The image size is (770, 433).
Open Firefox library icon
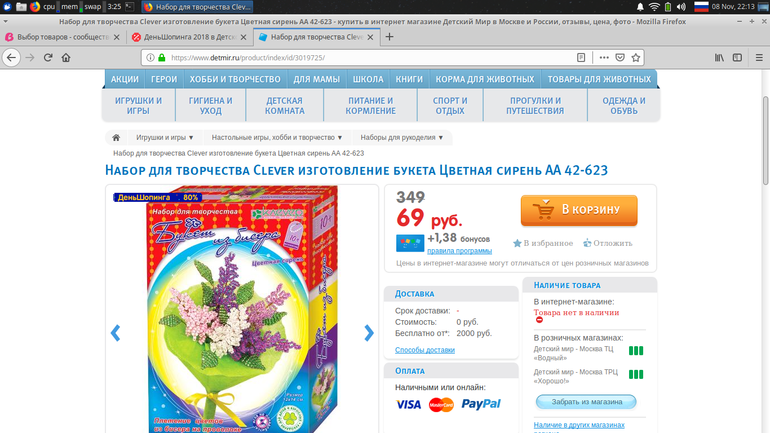719,57
